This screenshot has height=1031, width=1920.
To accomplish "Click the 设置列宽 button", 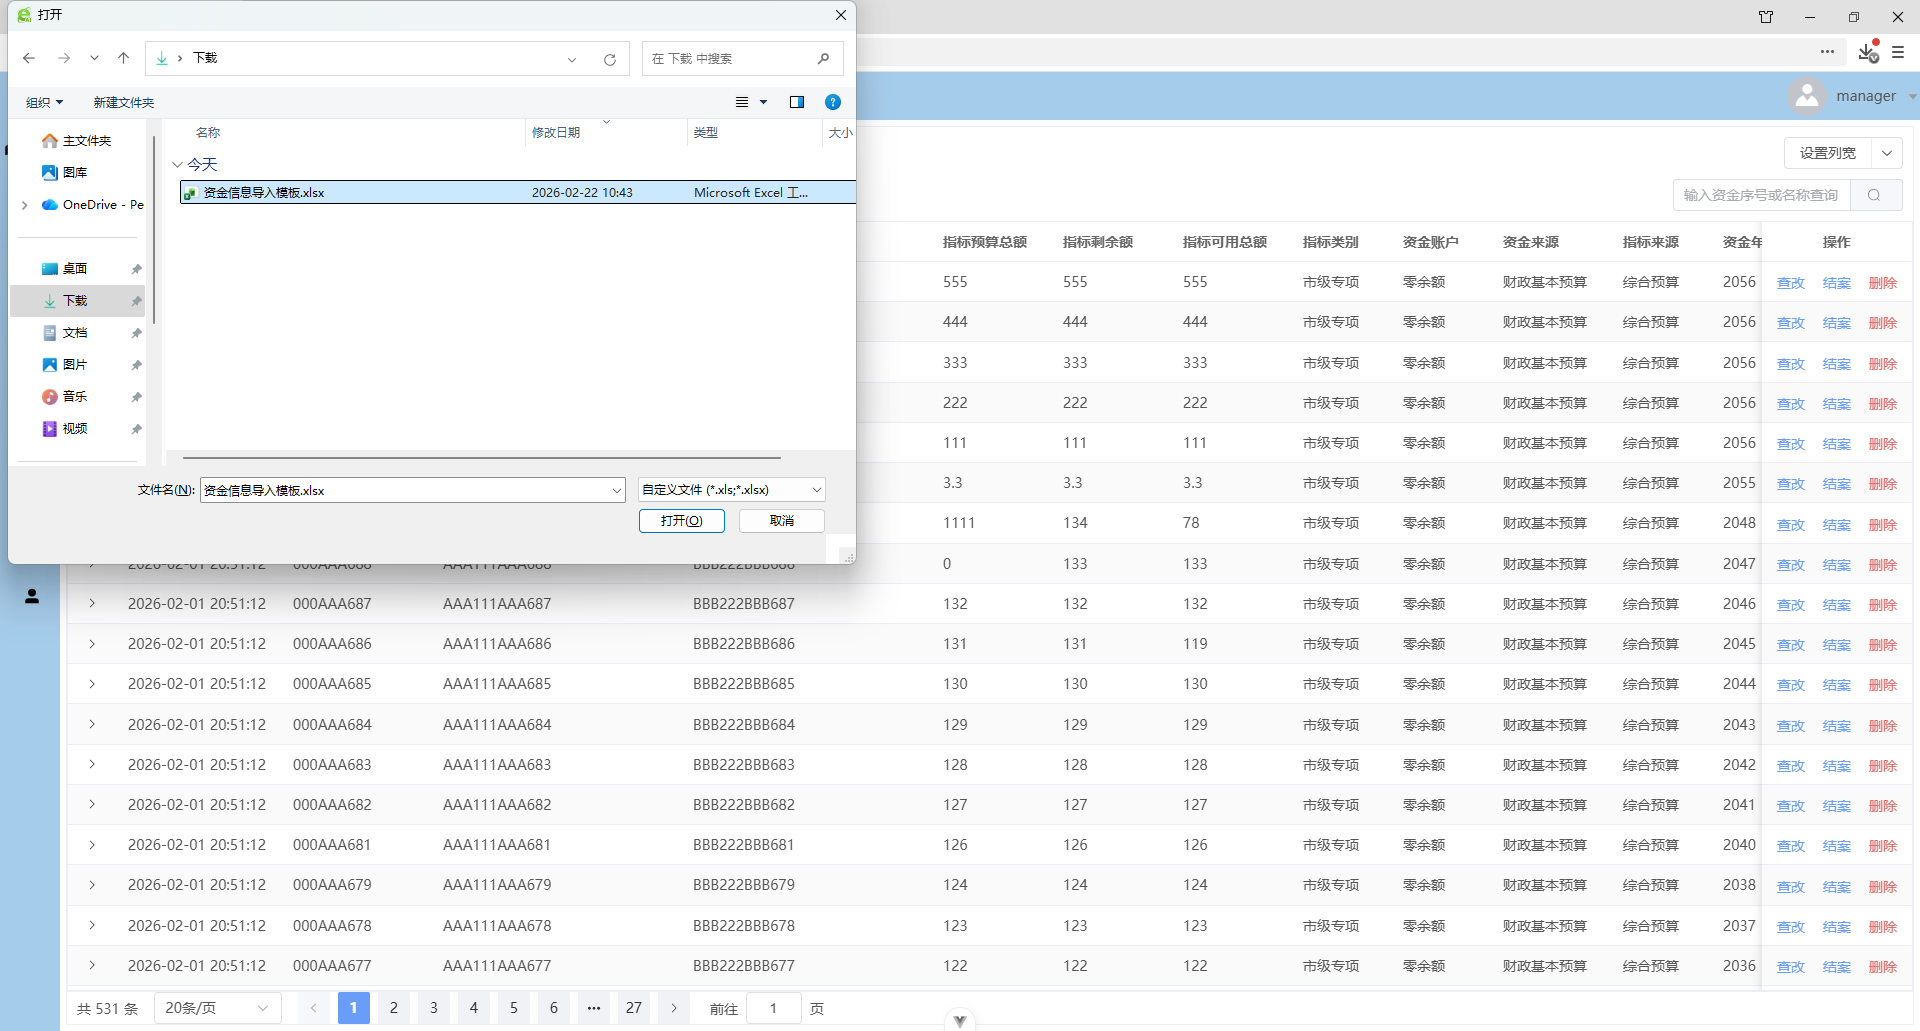I will coord(1828,153).
